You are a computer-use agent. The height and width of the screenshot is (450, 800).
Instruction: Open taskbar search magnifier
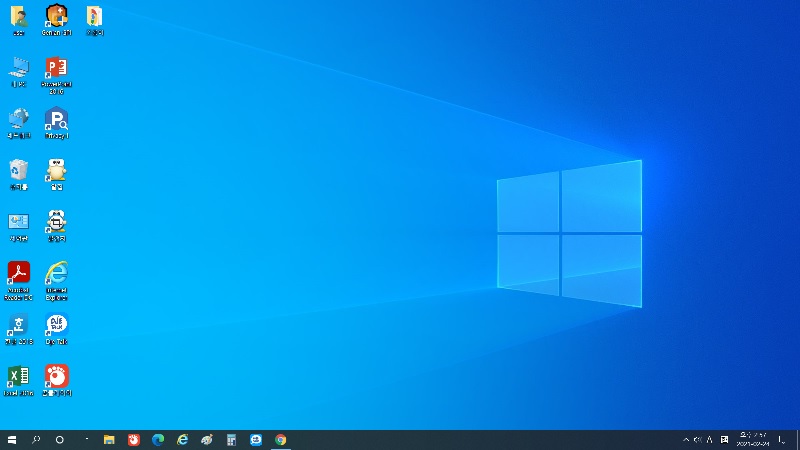click(36, 439)
